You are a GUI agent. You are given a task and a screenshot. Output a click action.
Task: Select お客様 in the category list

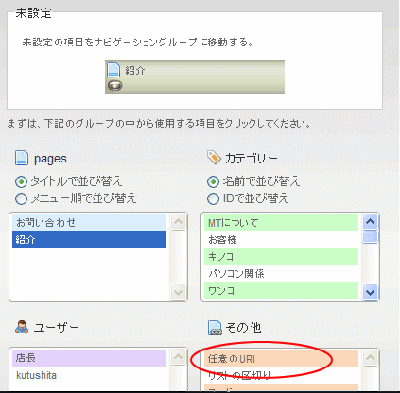pyautogui.click(x=281, y=240)
